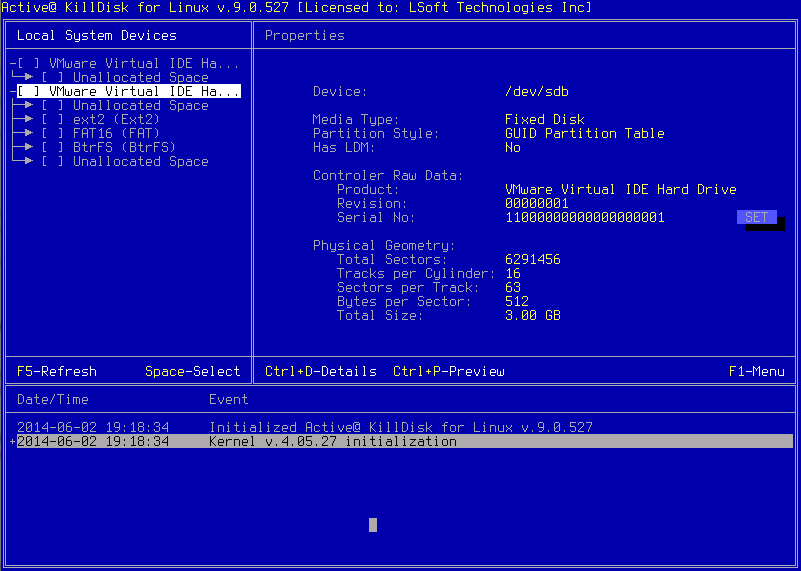This screenshot has height=571, width=801.
Task: Click Product value VMware Virtual IDE Hard Drive
Action: point(621,189)
